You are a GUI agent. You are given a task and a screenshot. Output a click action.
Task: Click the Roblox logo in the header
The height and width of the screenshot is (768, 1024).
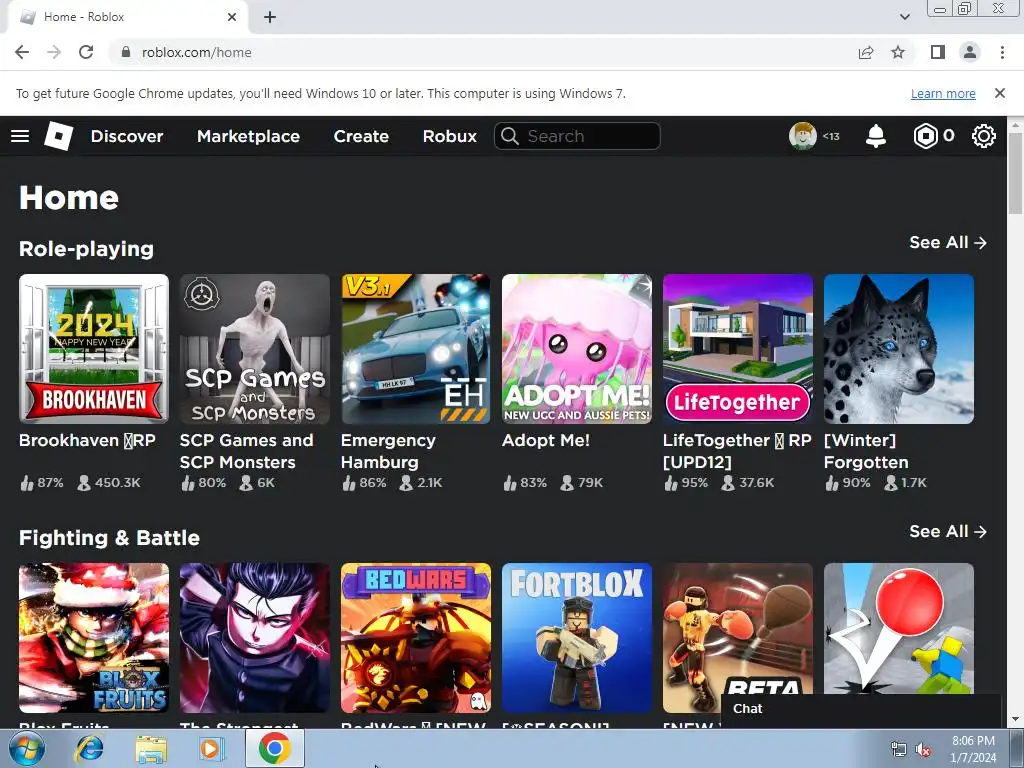(x=59, y=136)
